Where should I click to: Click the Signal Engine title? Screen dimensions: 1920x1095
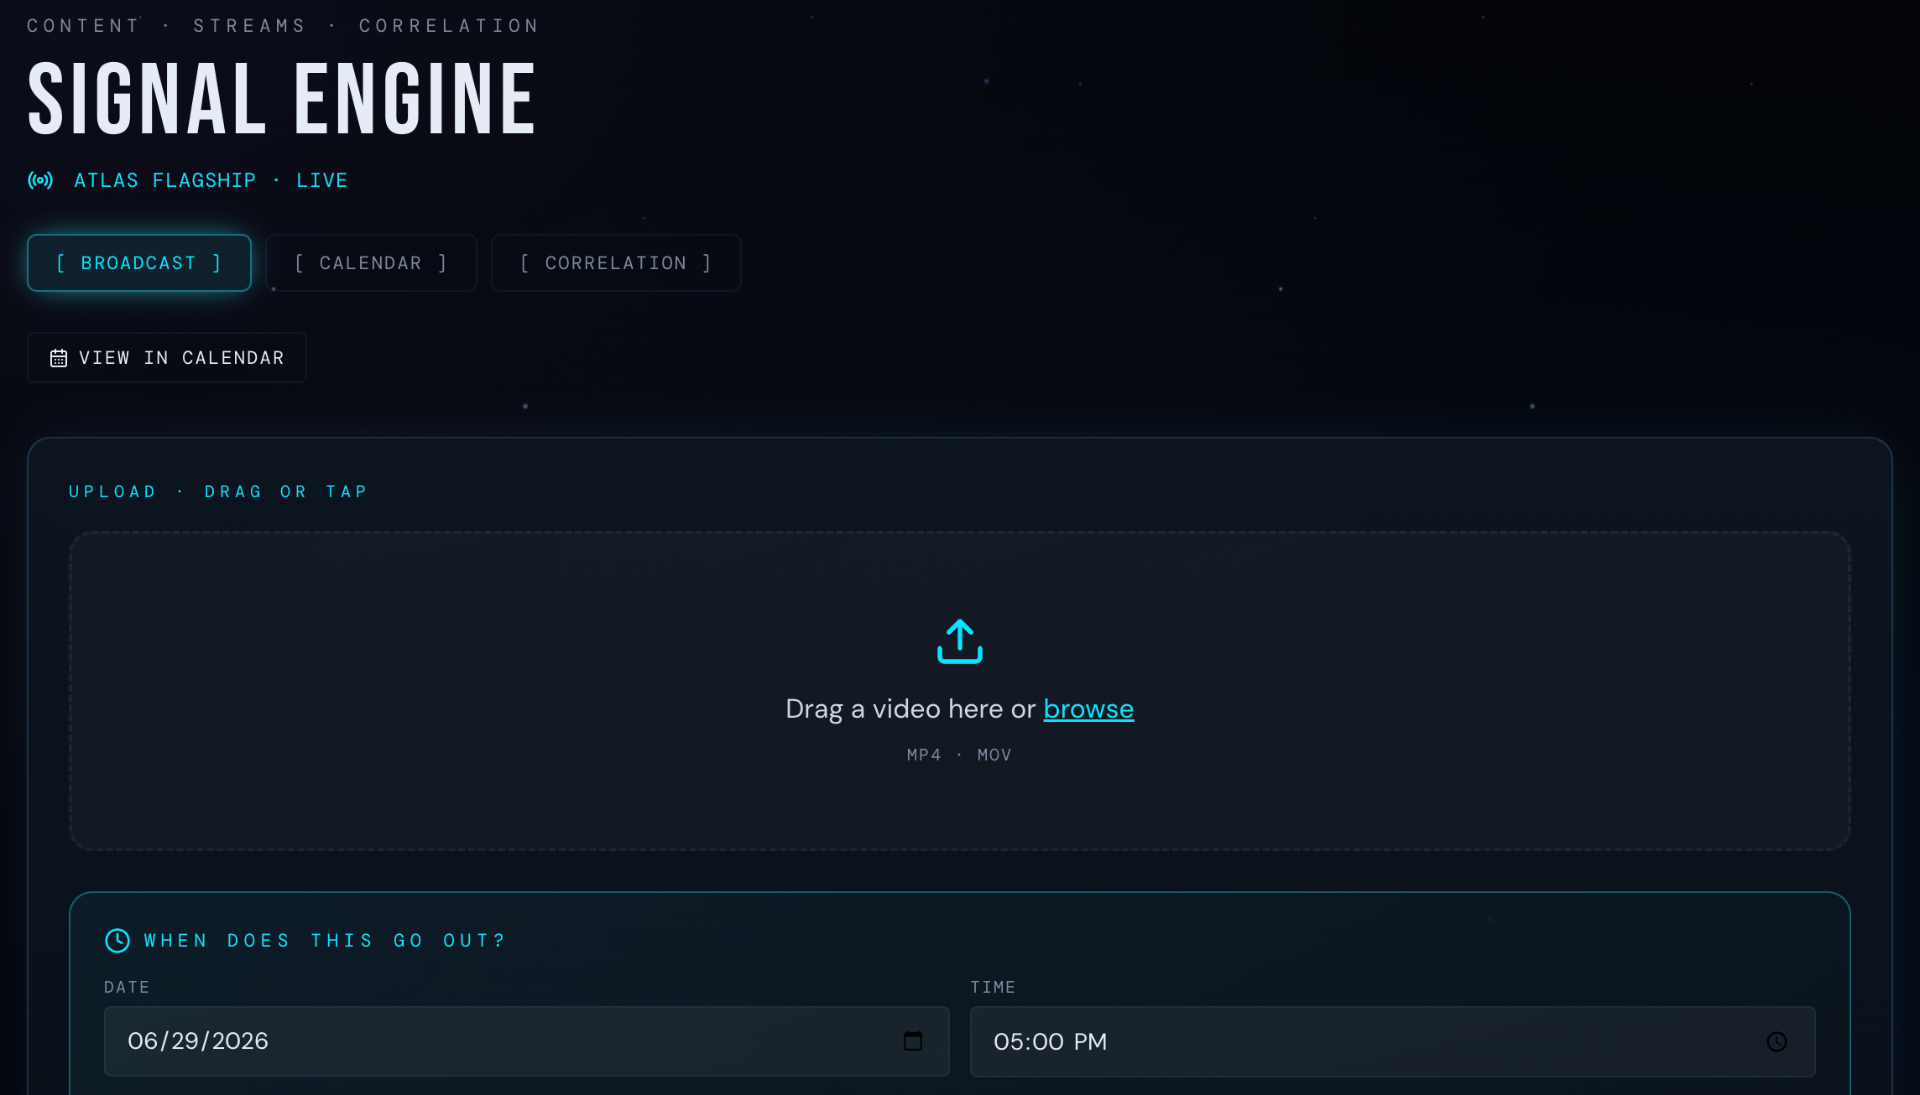pos(282,99)
